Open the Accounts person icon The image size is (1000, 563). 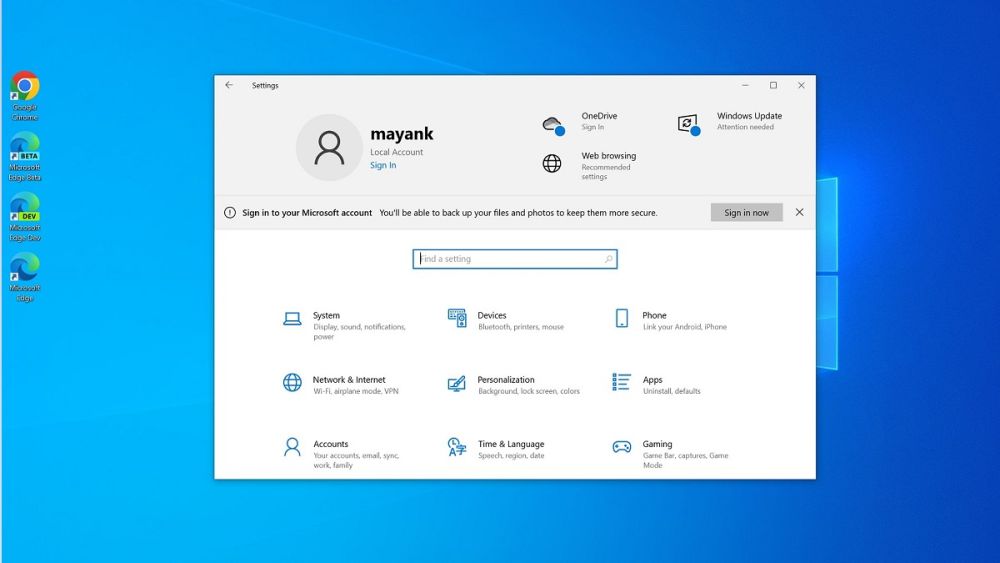[x=292, y=446]
